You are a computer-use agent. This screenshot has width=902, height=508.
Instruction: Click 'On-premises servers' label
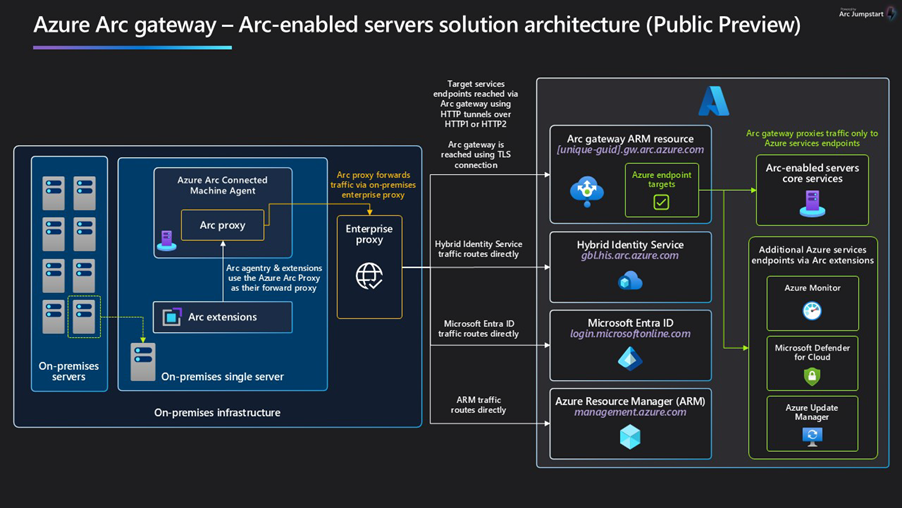coord(68,371)
